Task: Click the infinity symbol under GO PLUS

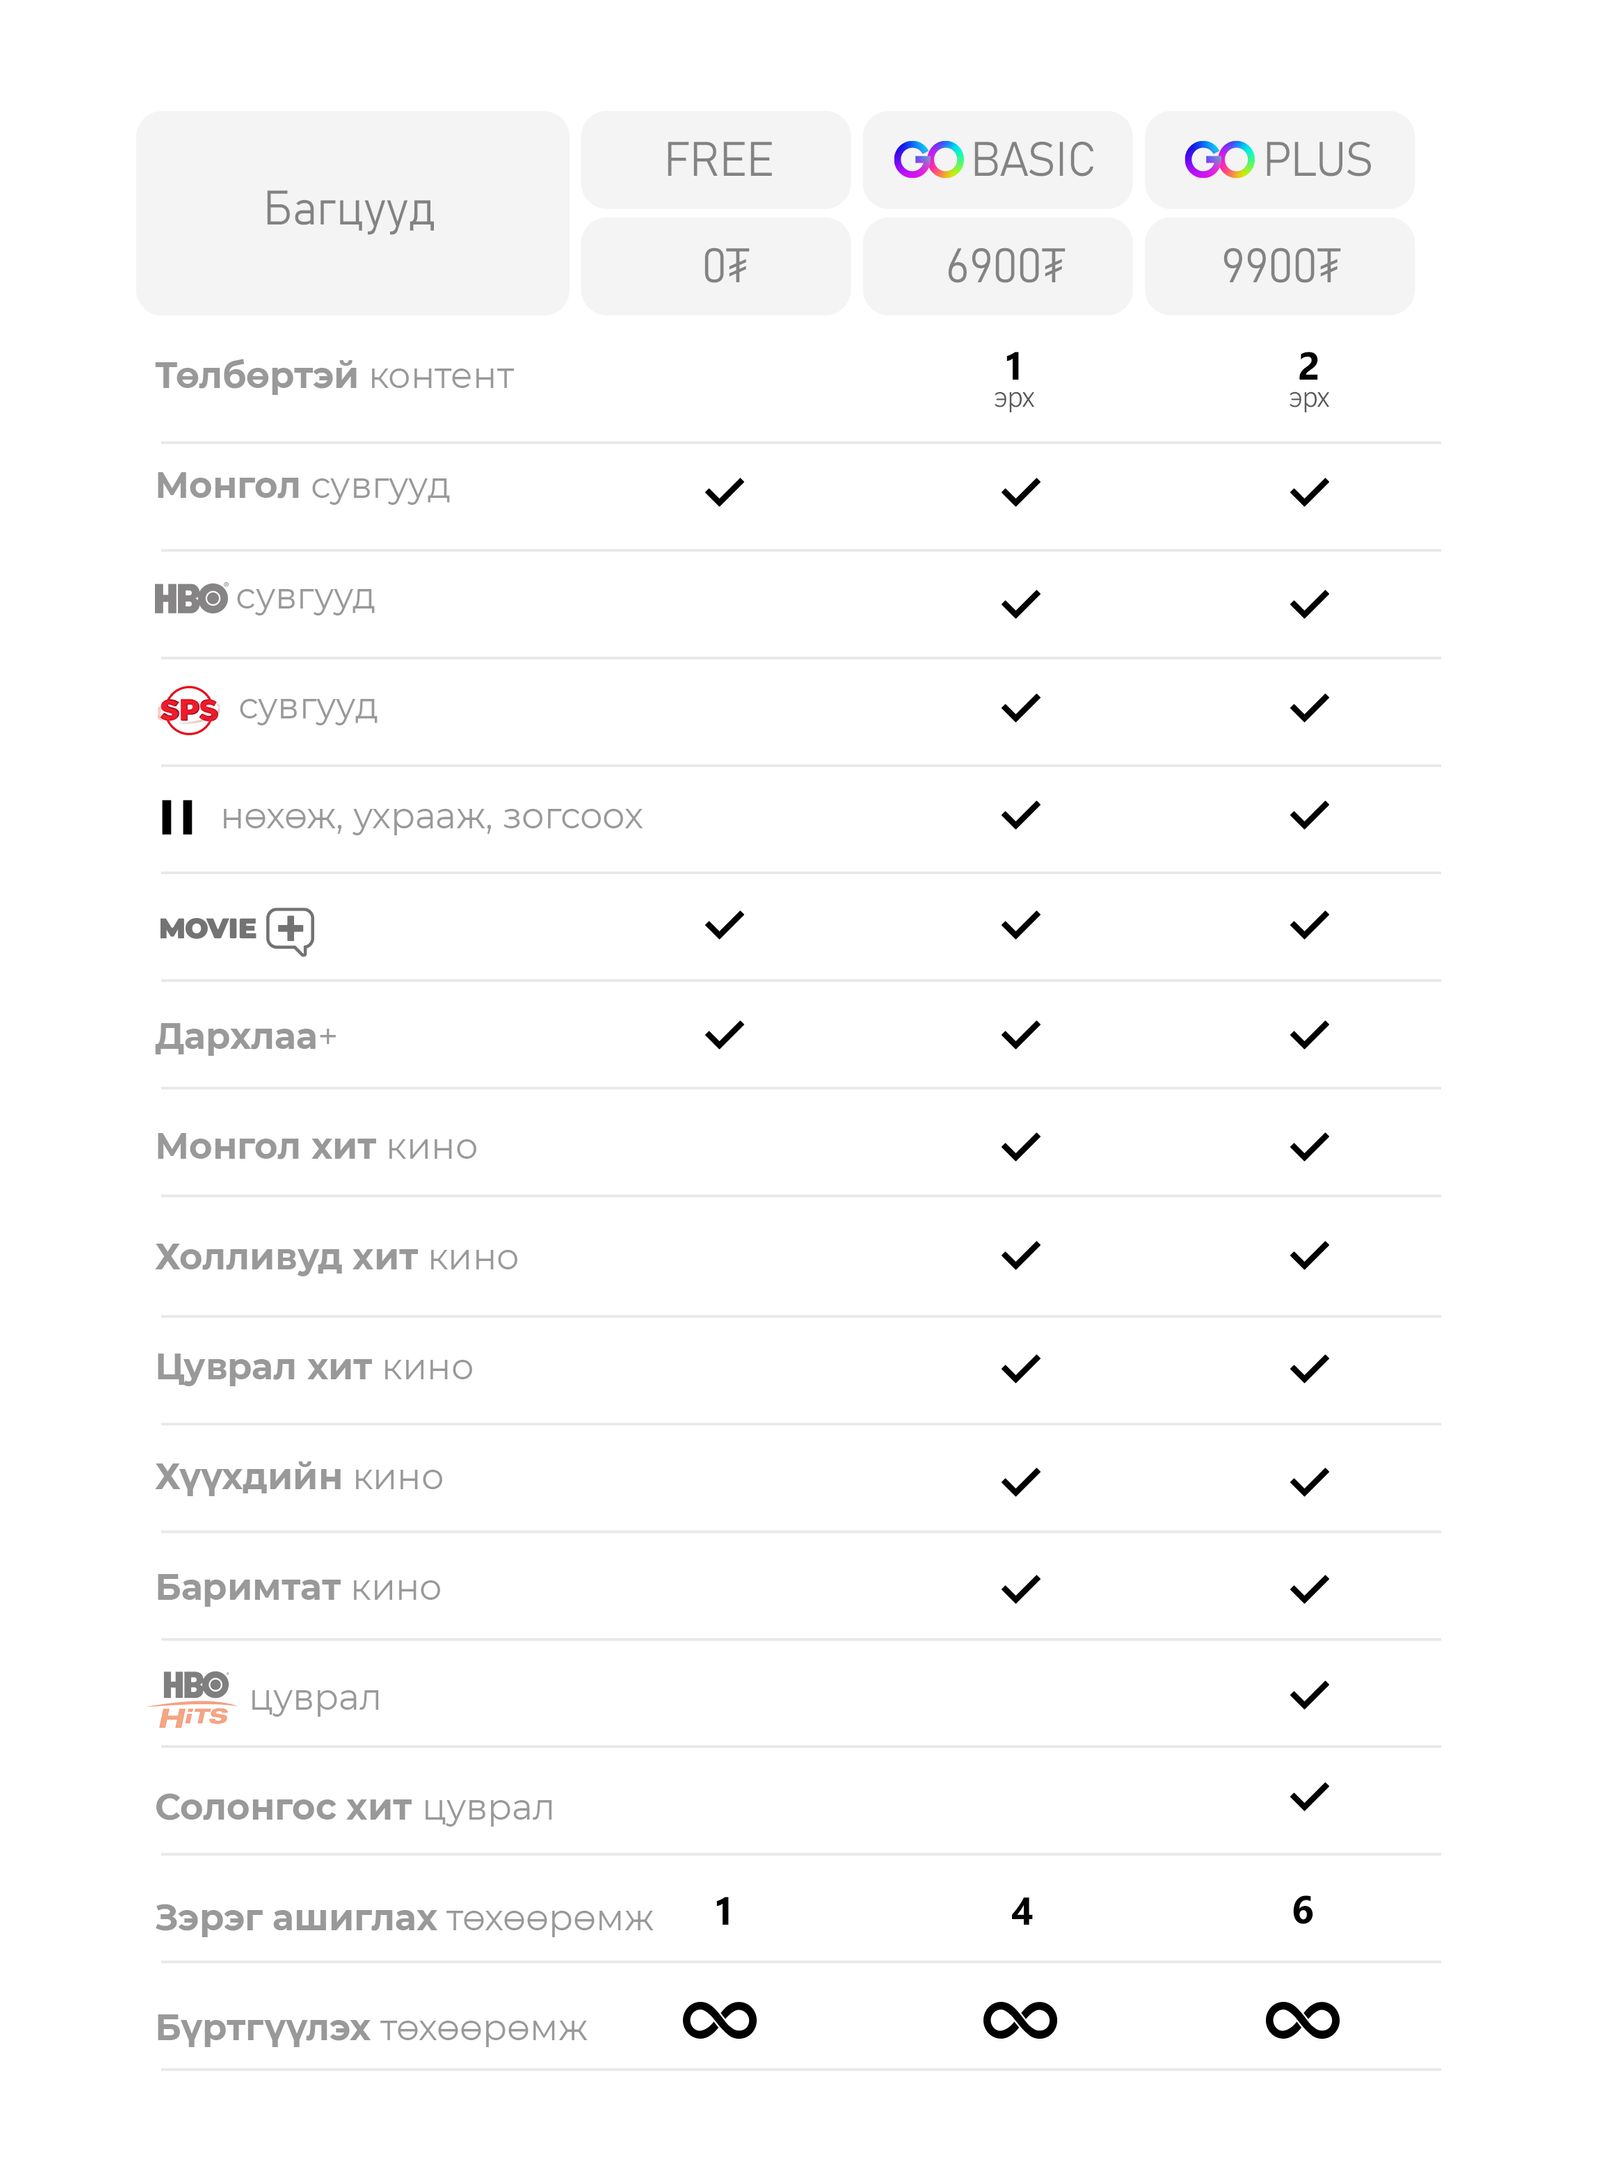Action: pos(1302,2020)
